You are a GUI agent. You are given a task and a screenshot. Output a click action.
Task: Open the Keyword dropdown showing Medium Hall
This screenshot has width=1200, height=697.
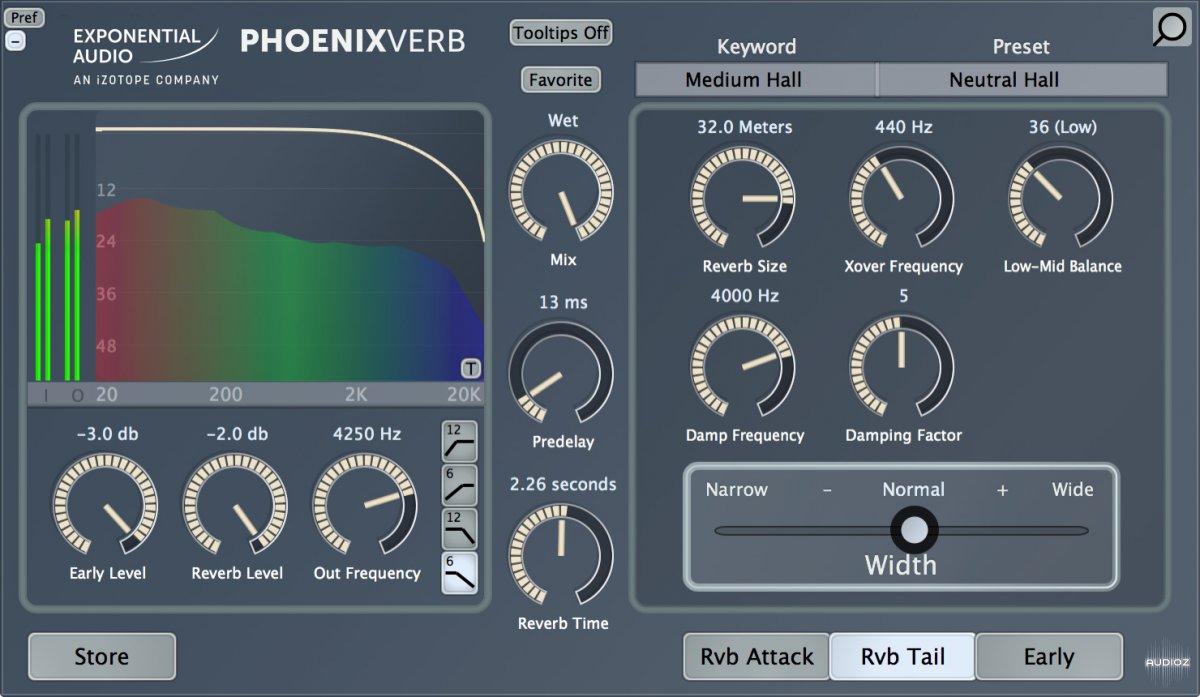pyautogui.click(x=756, y=80)
